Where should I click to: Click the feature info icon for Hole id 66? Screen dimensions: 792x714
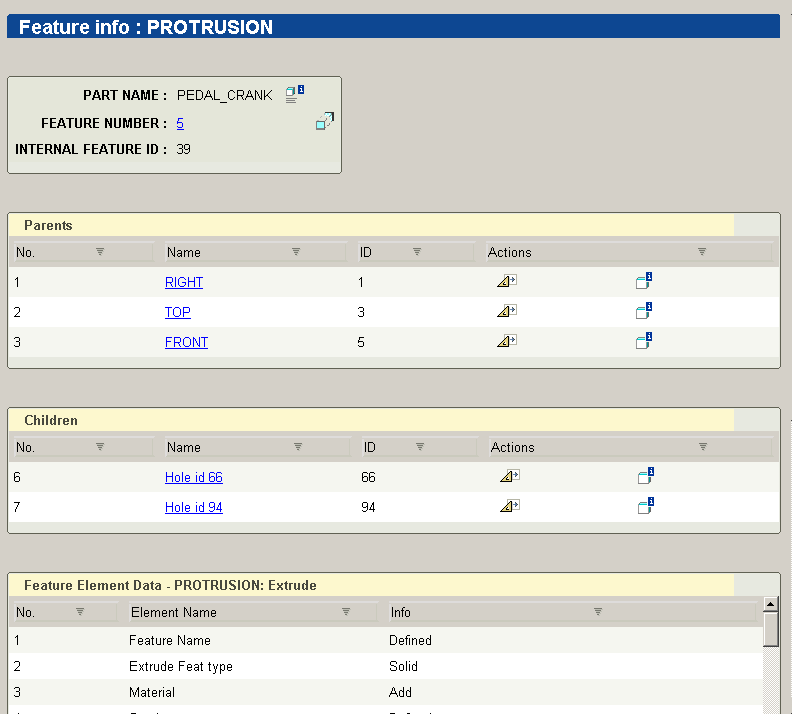click(x=644, y=477)
